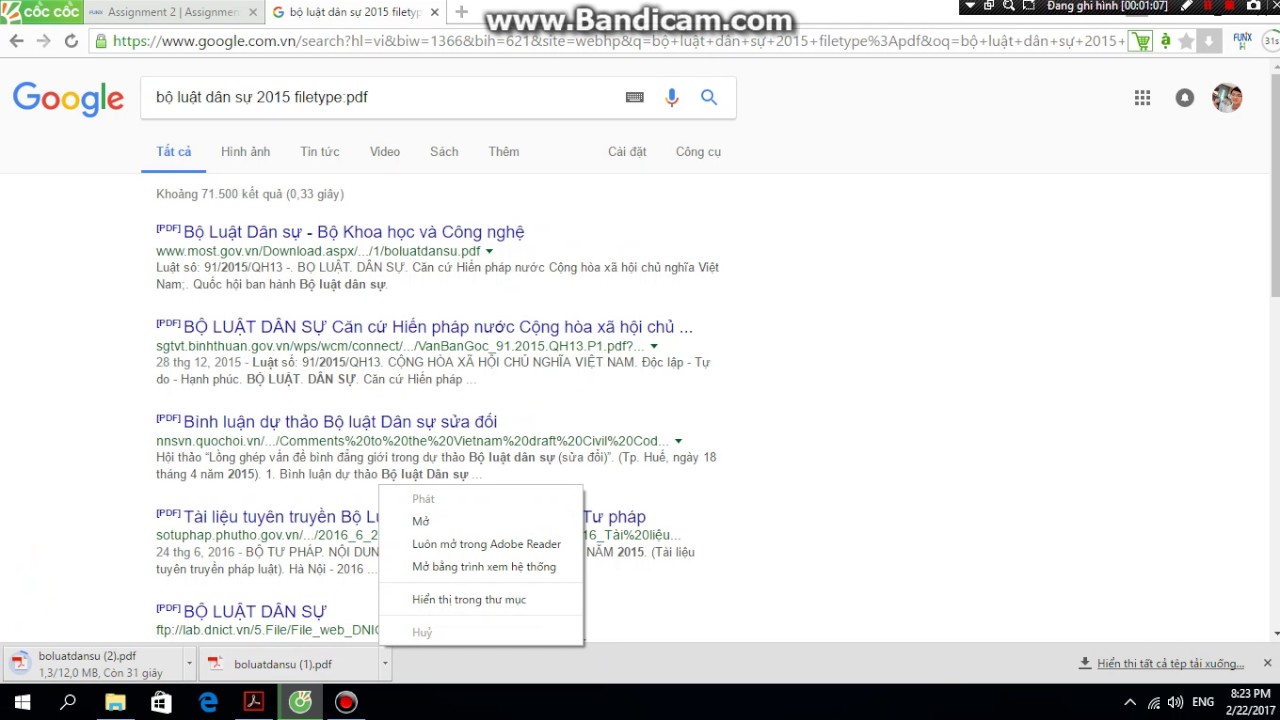Screen dimensions: 1280x720
Task: Open the shopping cart icon in address bar
Action: tap(1140, 41)
